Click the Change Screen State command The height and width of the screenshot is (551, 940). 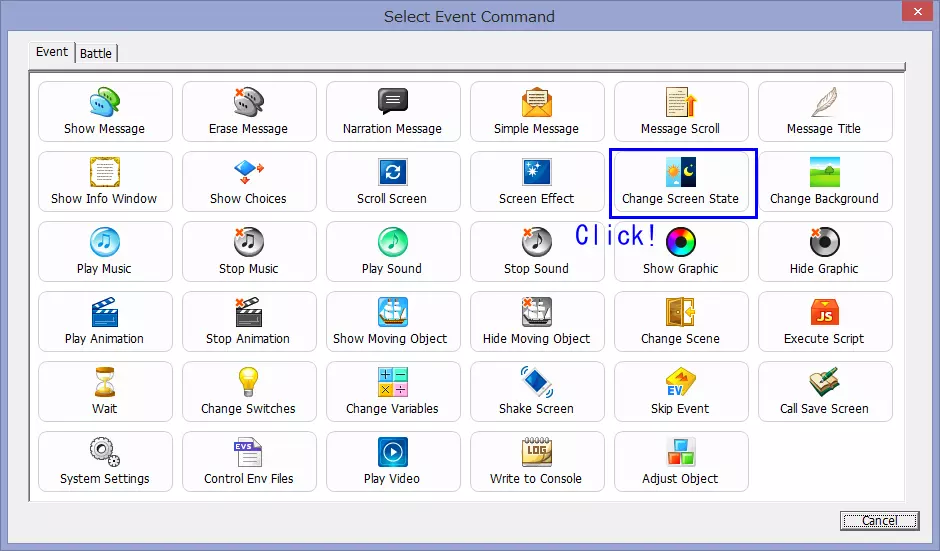681,182
